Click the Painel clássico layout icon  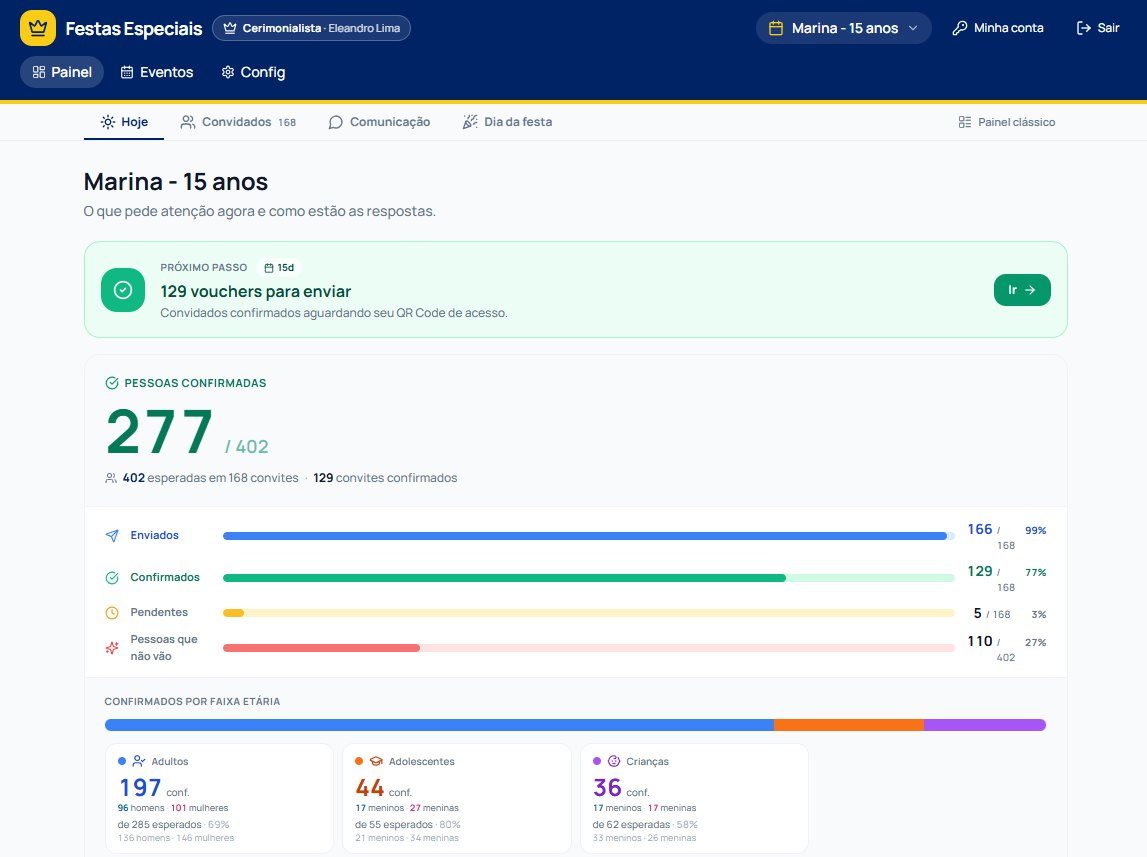coord(965,122)
